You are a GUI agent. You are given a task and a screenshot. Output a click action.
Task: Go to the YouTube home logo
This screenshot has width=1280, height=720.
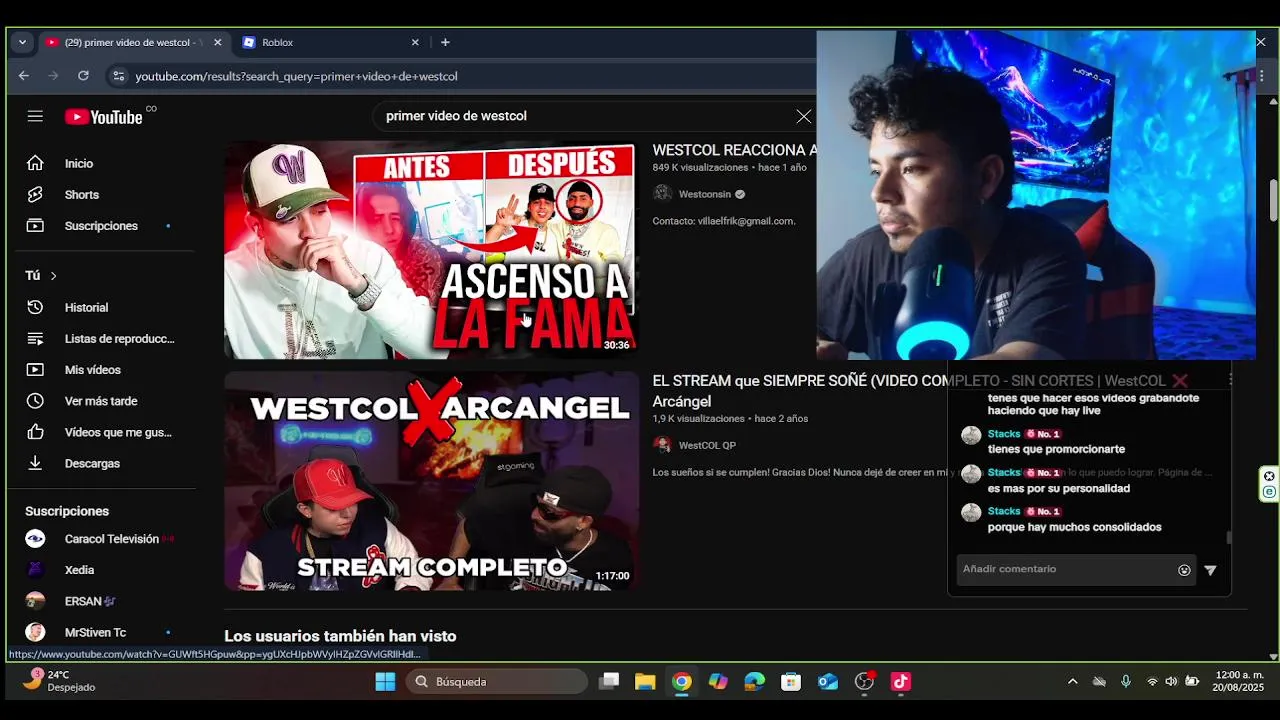104,117
